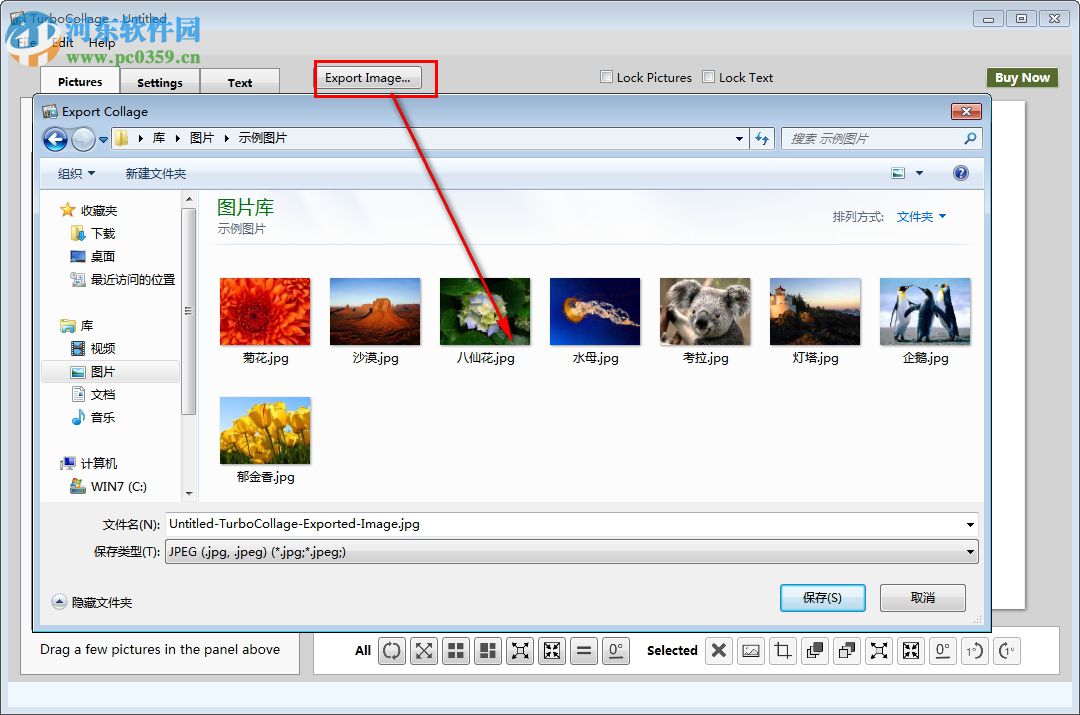Click the 0° reset rotation icon in the Selected group
This screenshot has height=715, width=1080.
943,650
